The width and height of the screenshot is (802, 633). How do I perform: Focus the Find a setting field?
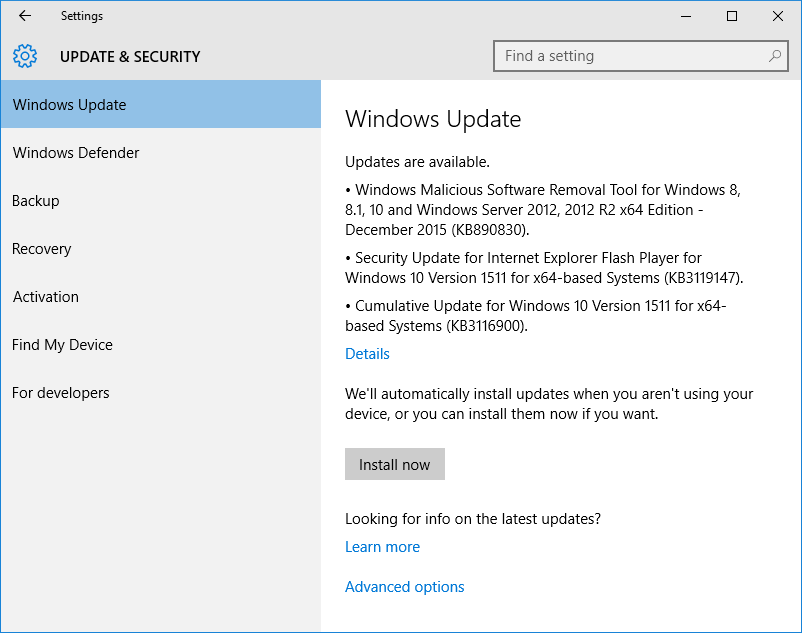tap(640, 56)
